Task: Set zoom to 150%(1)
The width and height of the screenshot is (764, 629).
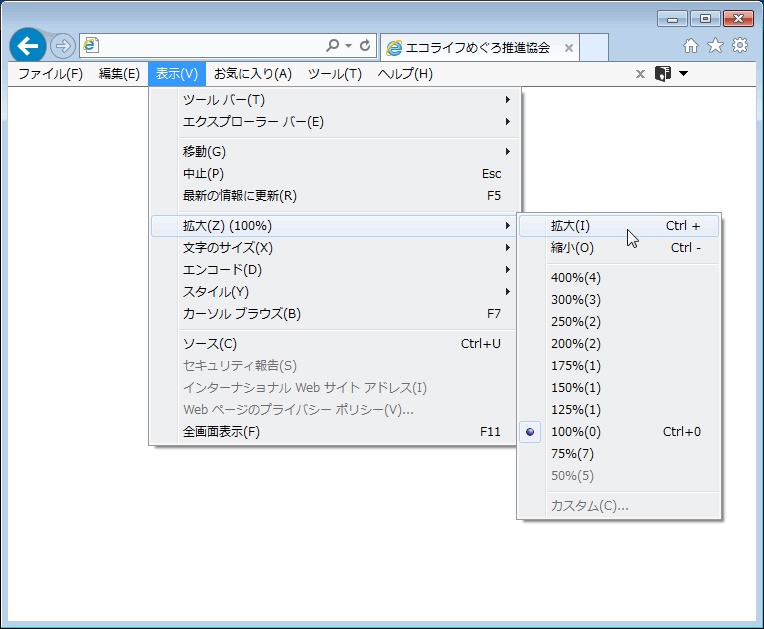Action: point(619,388)
